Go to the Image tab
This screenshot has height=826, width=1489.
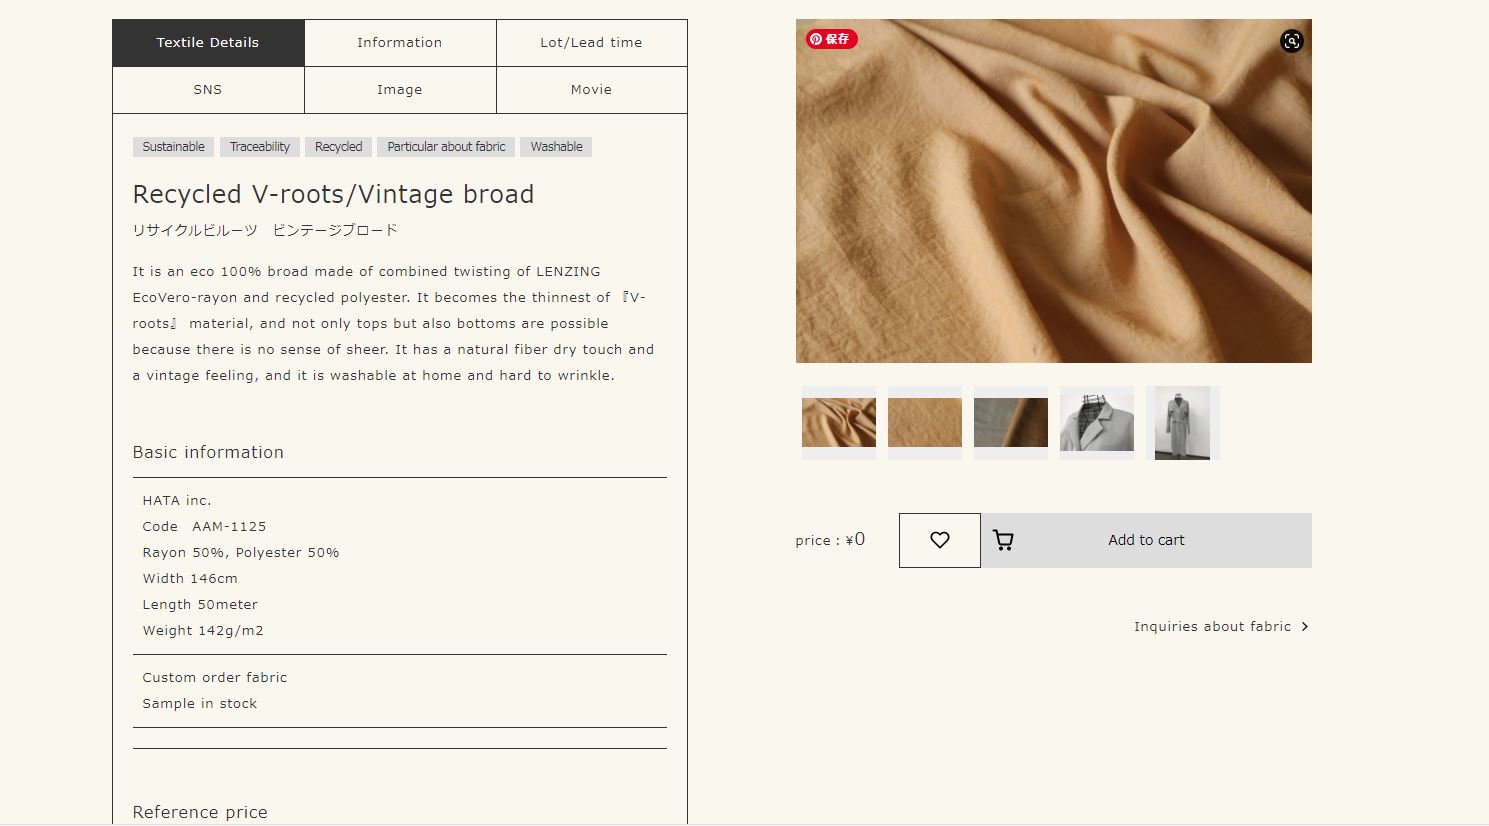[400, 90]
